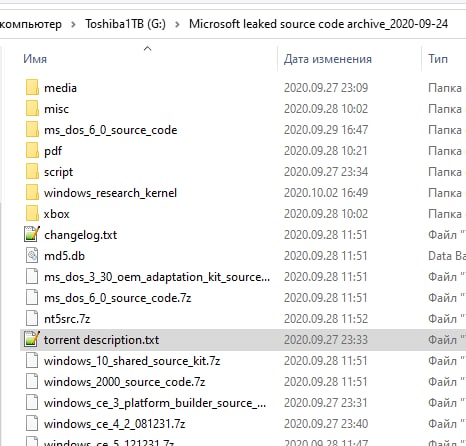Click date 2020.09.27 23:31 row

click(326, 403)
